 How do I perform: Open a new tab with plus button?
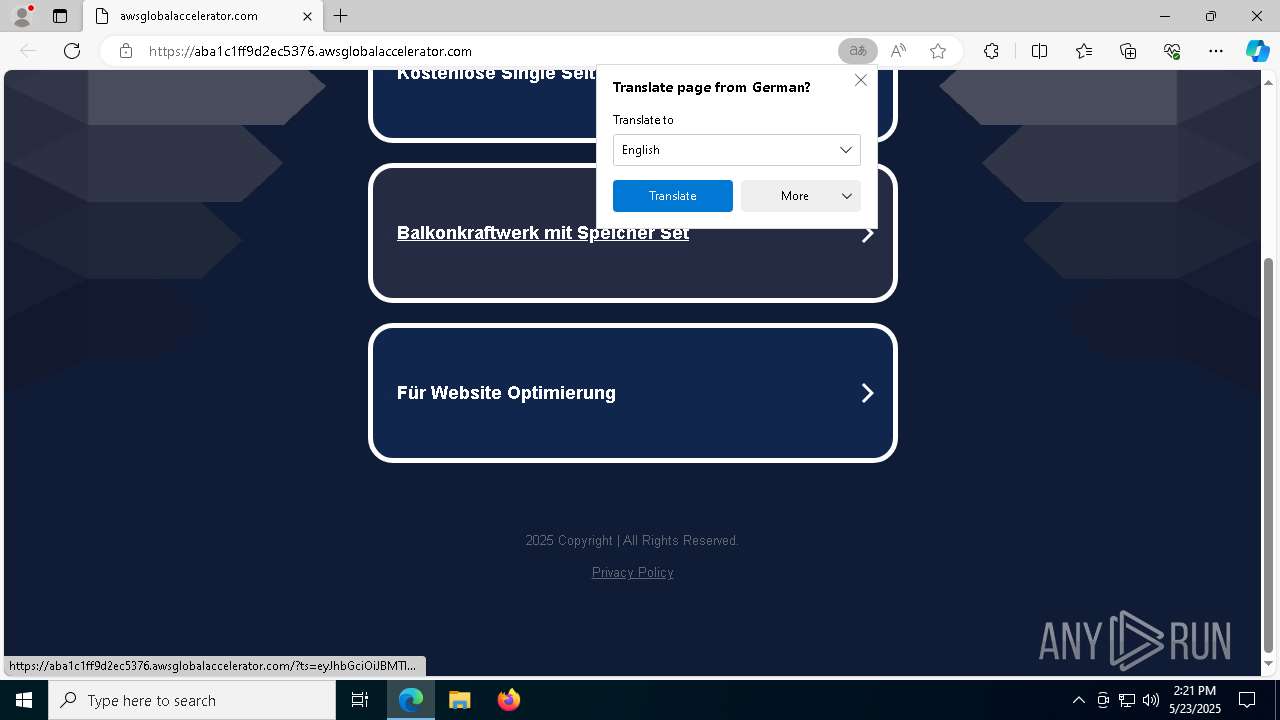[x=340, y=16]
